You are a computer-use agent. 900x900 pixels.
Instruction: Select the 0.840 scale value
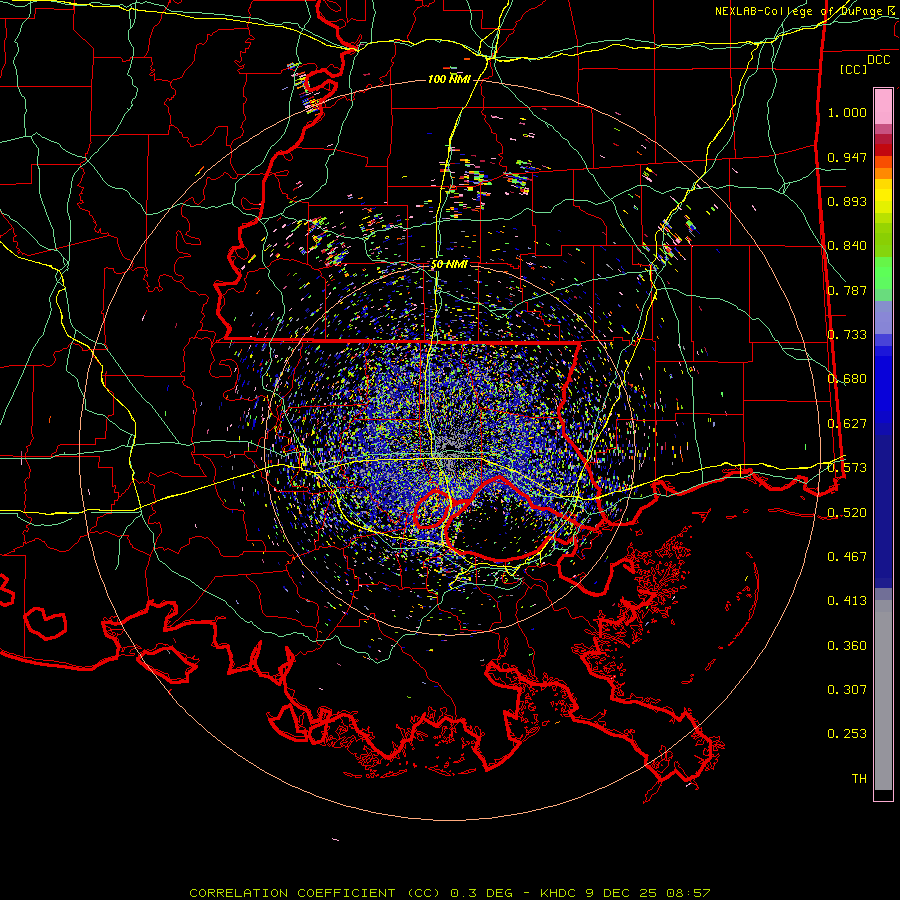[847, 246]
